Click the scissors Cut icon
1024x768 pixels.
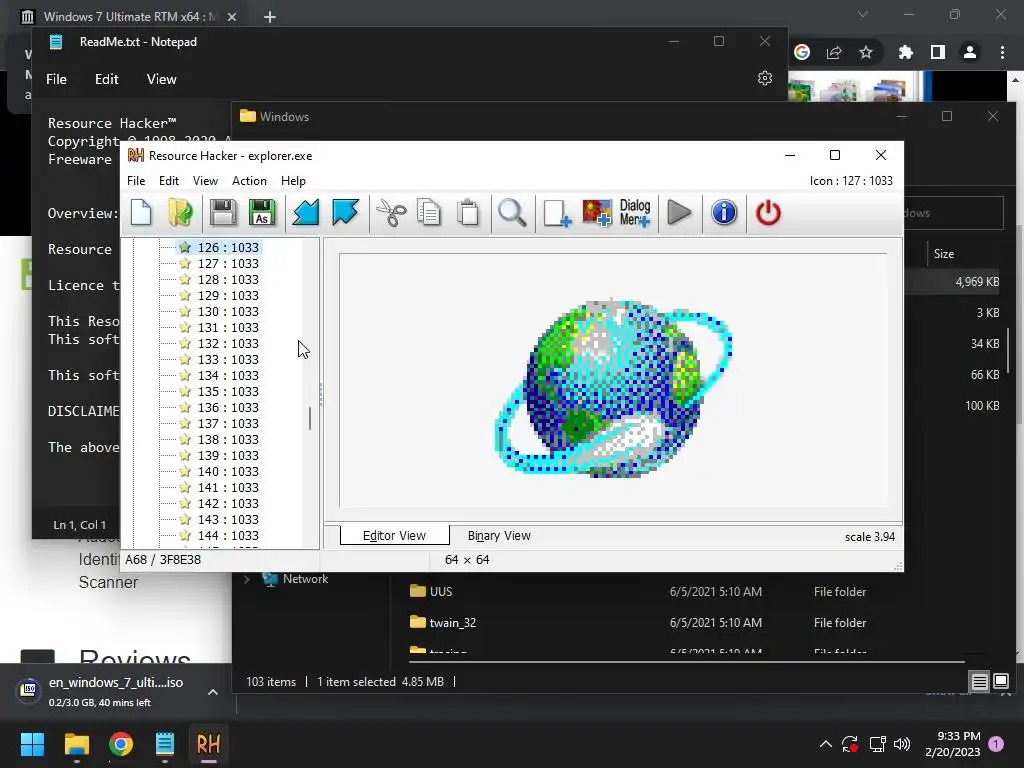tap(391, 213)
